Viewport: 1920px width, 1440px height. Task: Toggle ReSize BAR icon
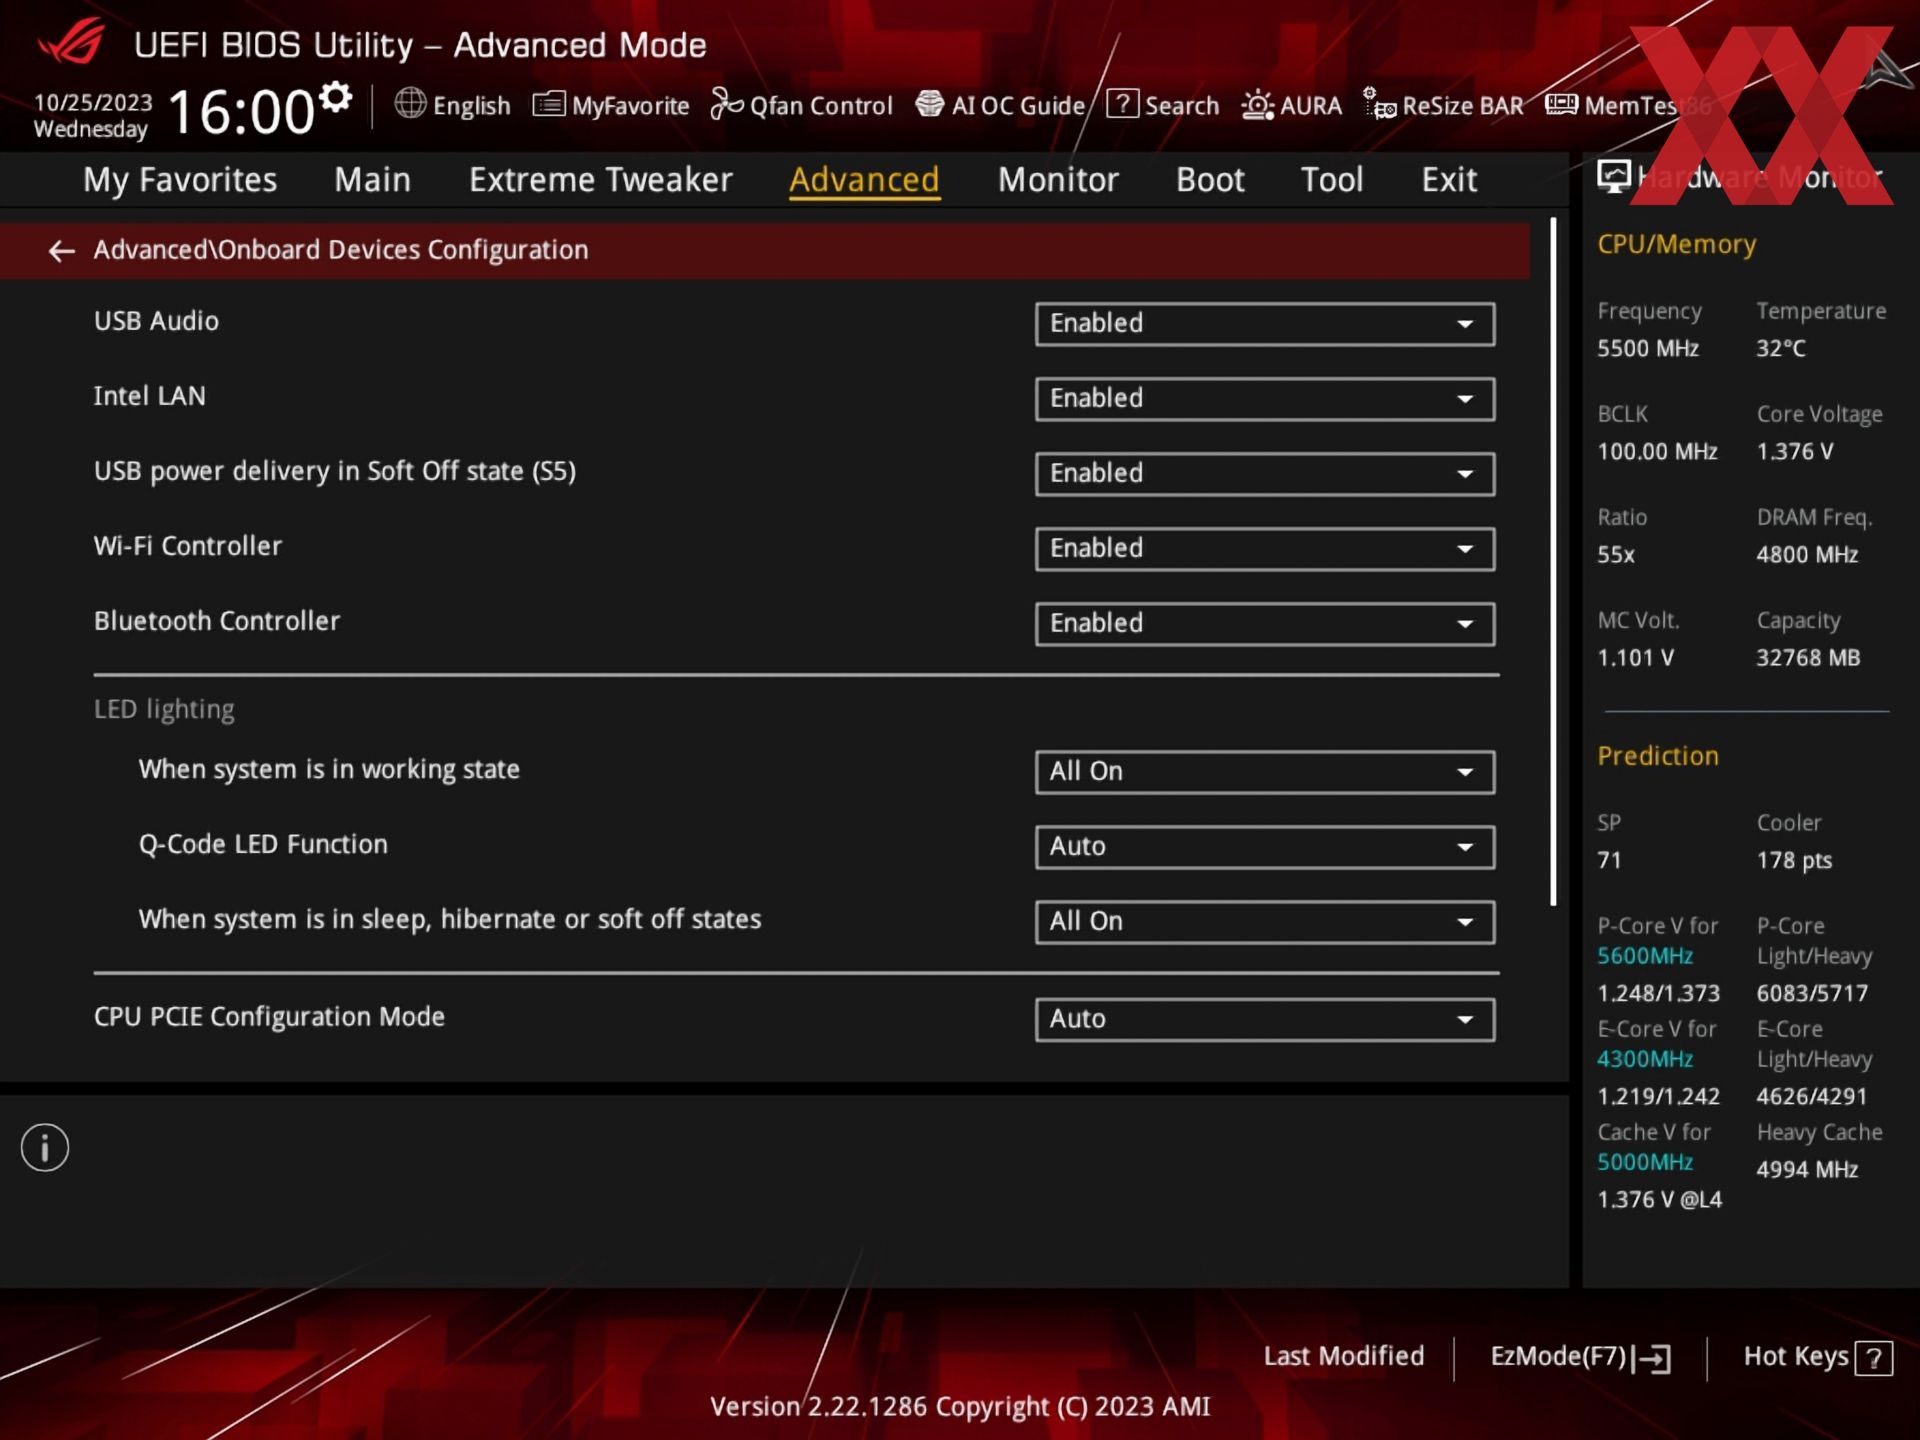click(1380, 104)
